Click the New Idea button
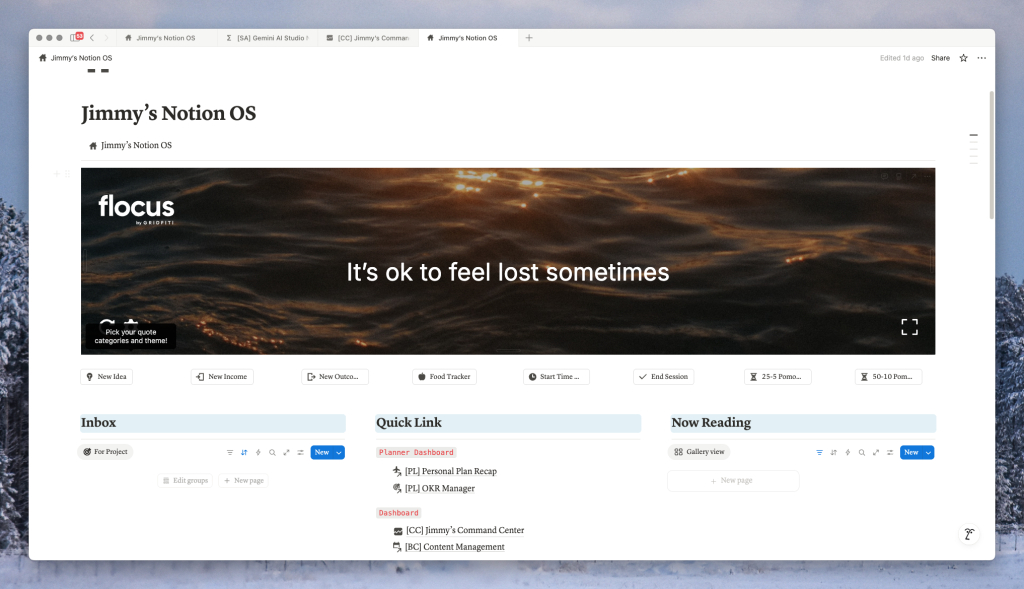Viewport: 1024px width, 589px height. (106, 377)
